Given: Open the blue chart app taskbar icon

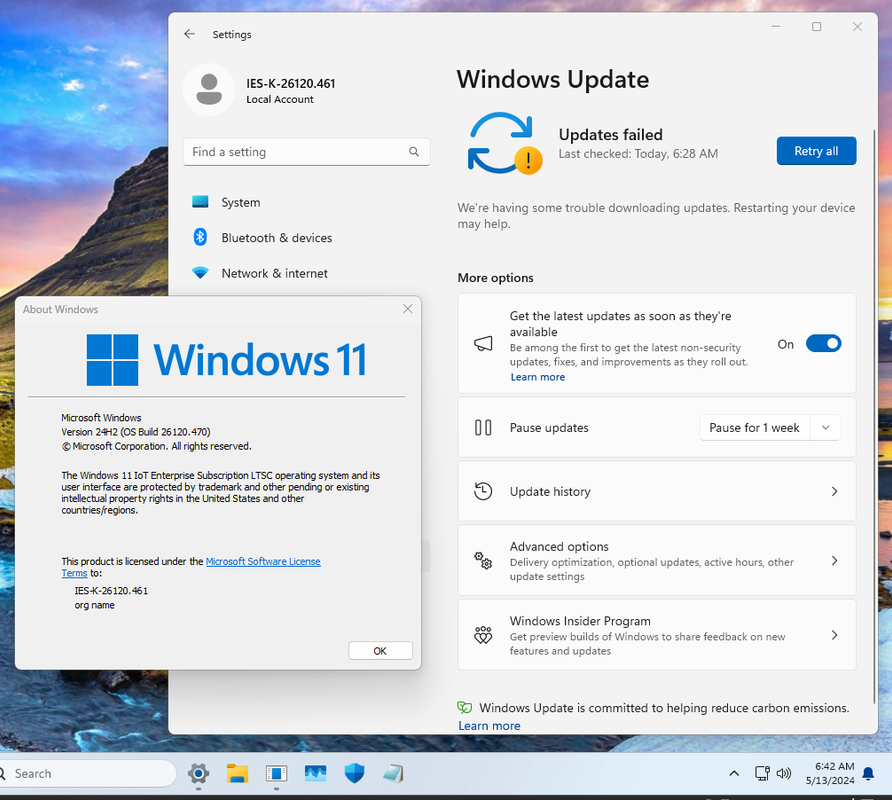Looking at the screenshot, I should coord(315,773).
